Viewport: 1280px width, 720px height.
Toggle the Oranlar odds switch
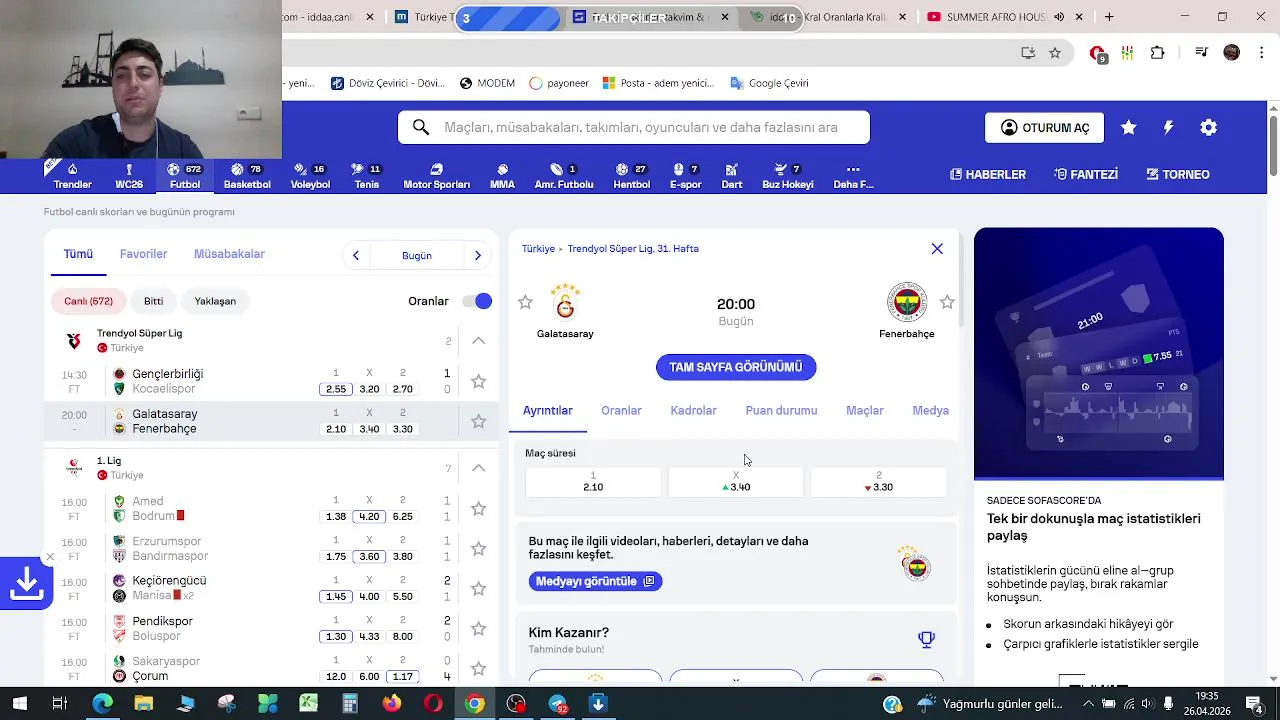tap(477, 301)
